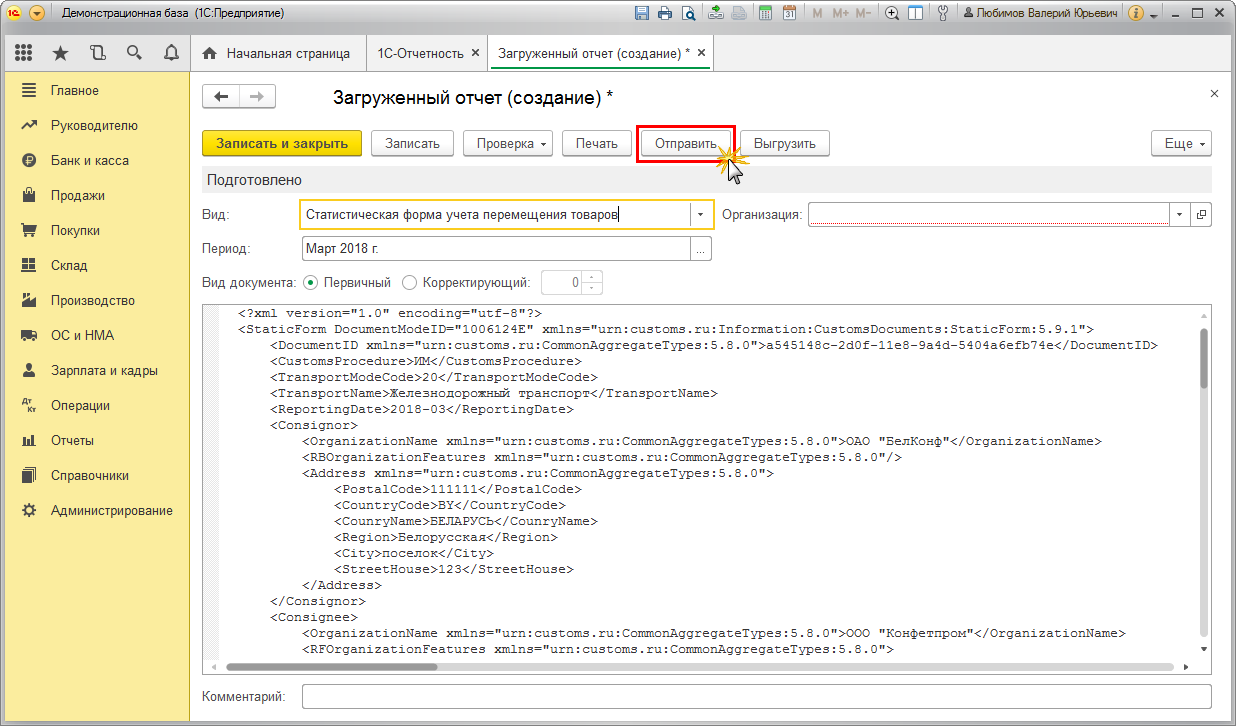Click the Вид field with Статистическая форма text
The image size is (1236, 726).
pos(495,214)
